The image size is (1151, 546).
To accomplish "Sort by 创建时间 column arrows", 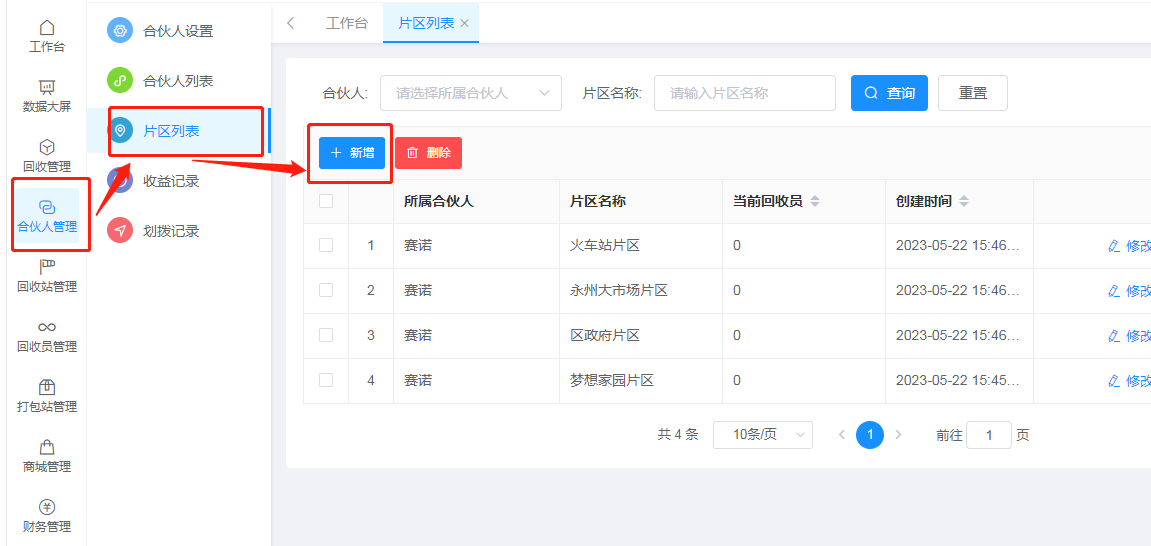I will (x=964, y=201).
